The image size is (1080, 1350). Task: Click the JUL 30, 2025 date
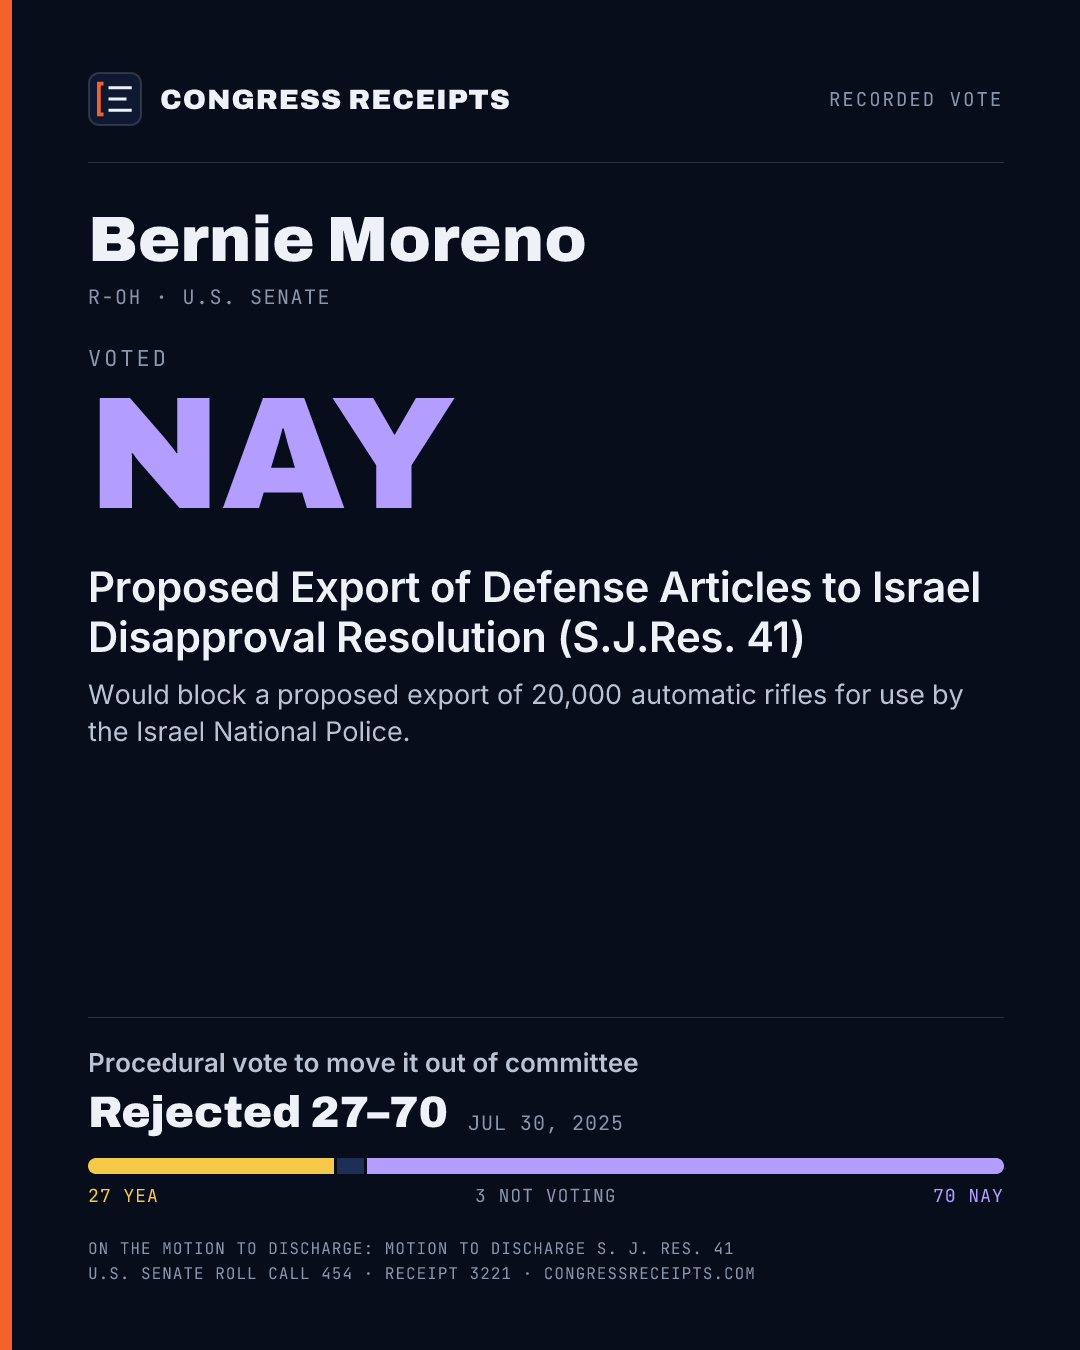[546, 1123]
